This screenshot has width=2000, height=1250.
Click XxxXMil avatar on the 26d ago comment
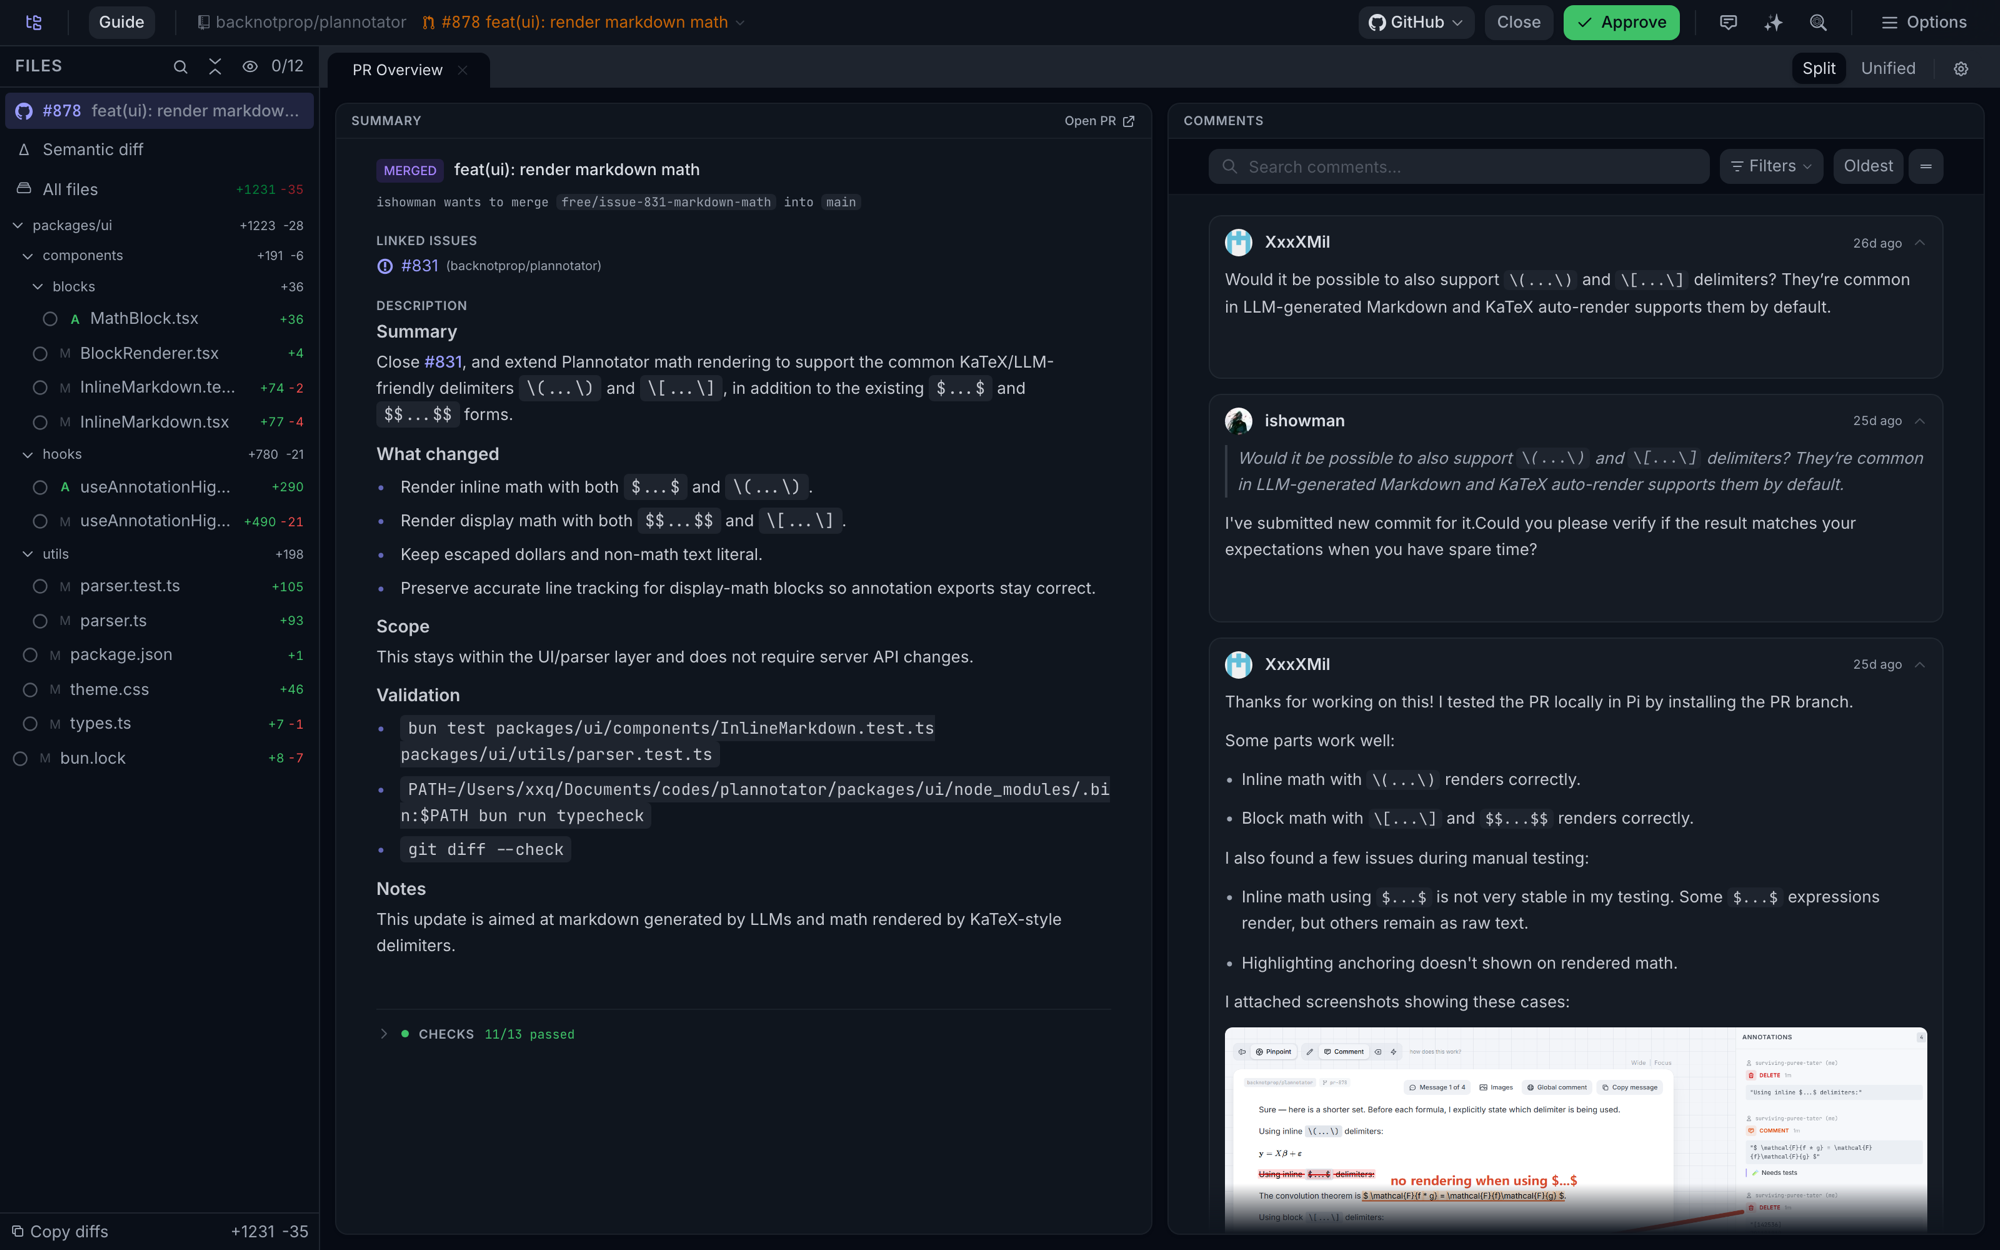[x=1239, y=242]
